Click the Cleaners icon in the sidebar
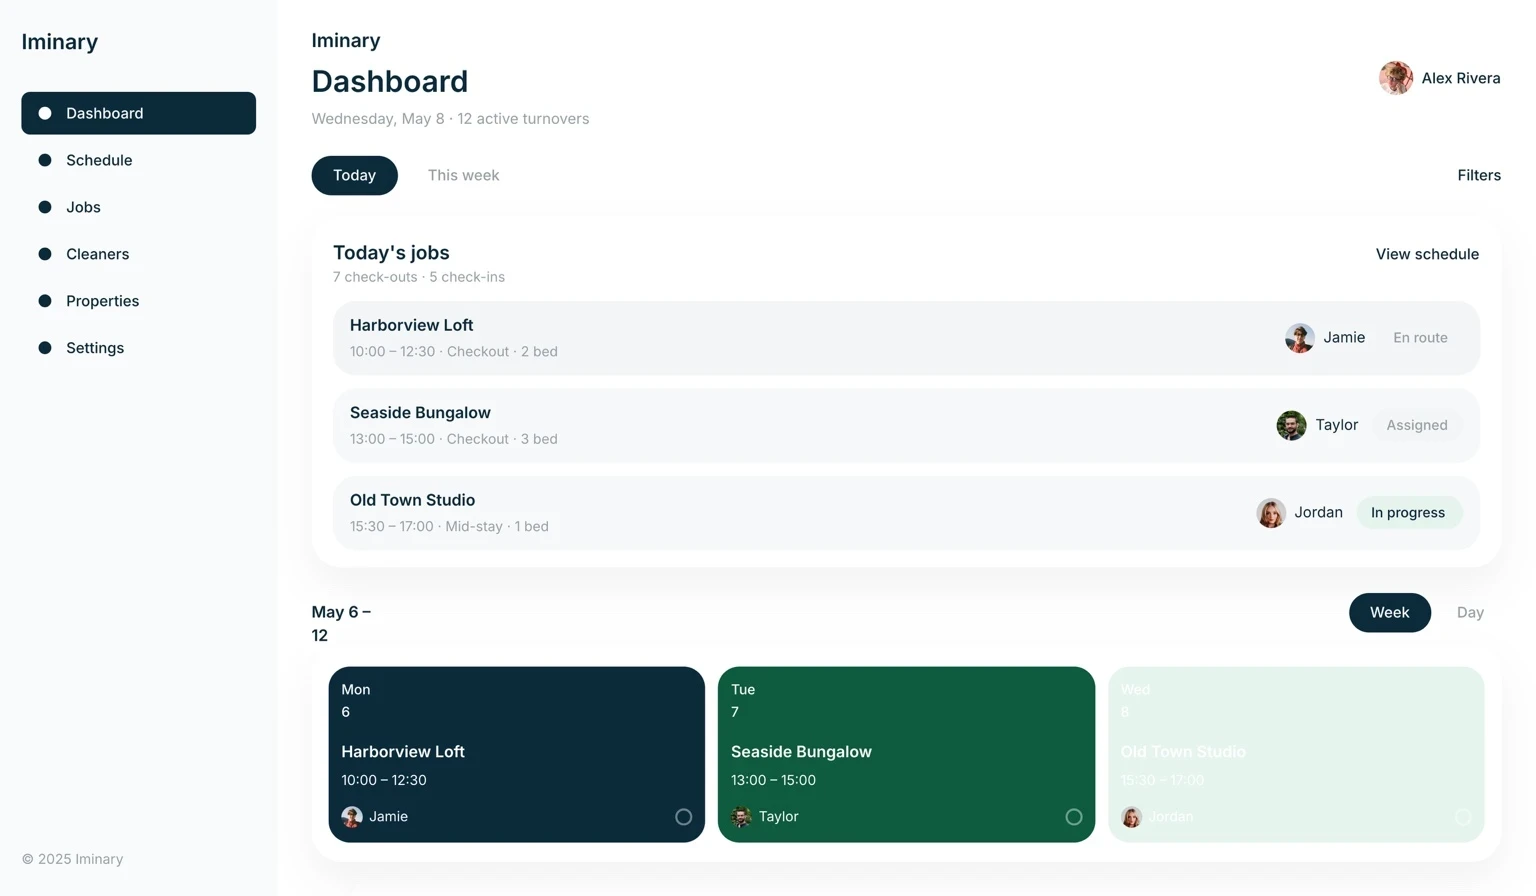 (x=44, y=254)
